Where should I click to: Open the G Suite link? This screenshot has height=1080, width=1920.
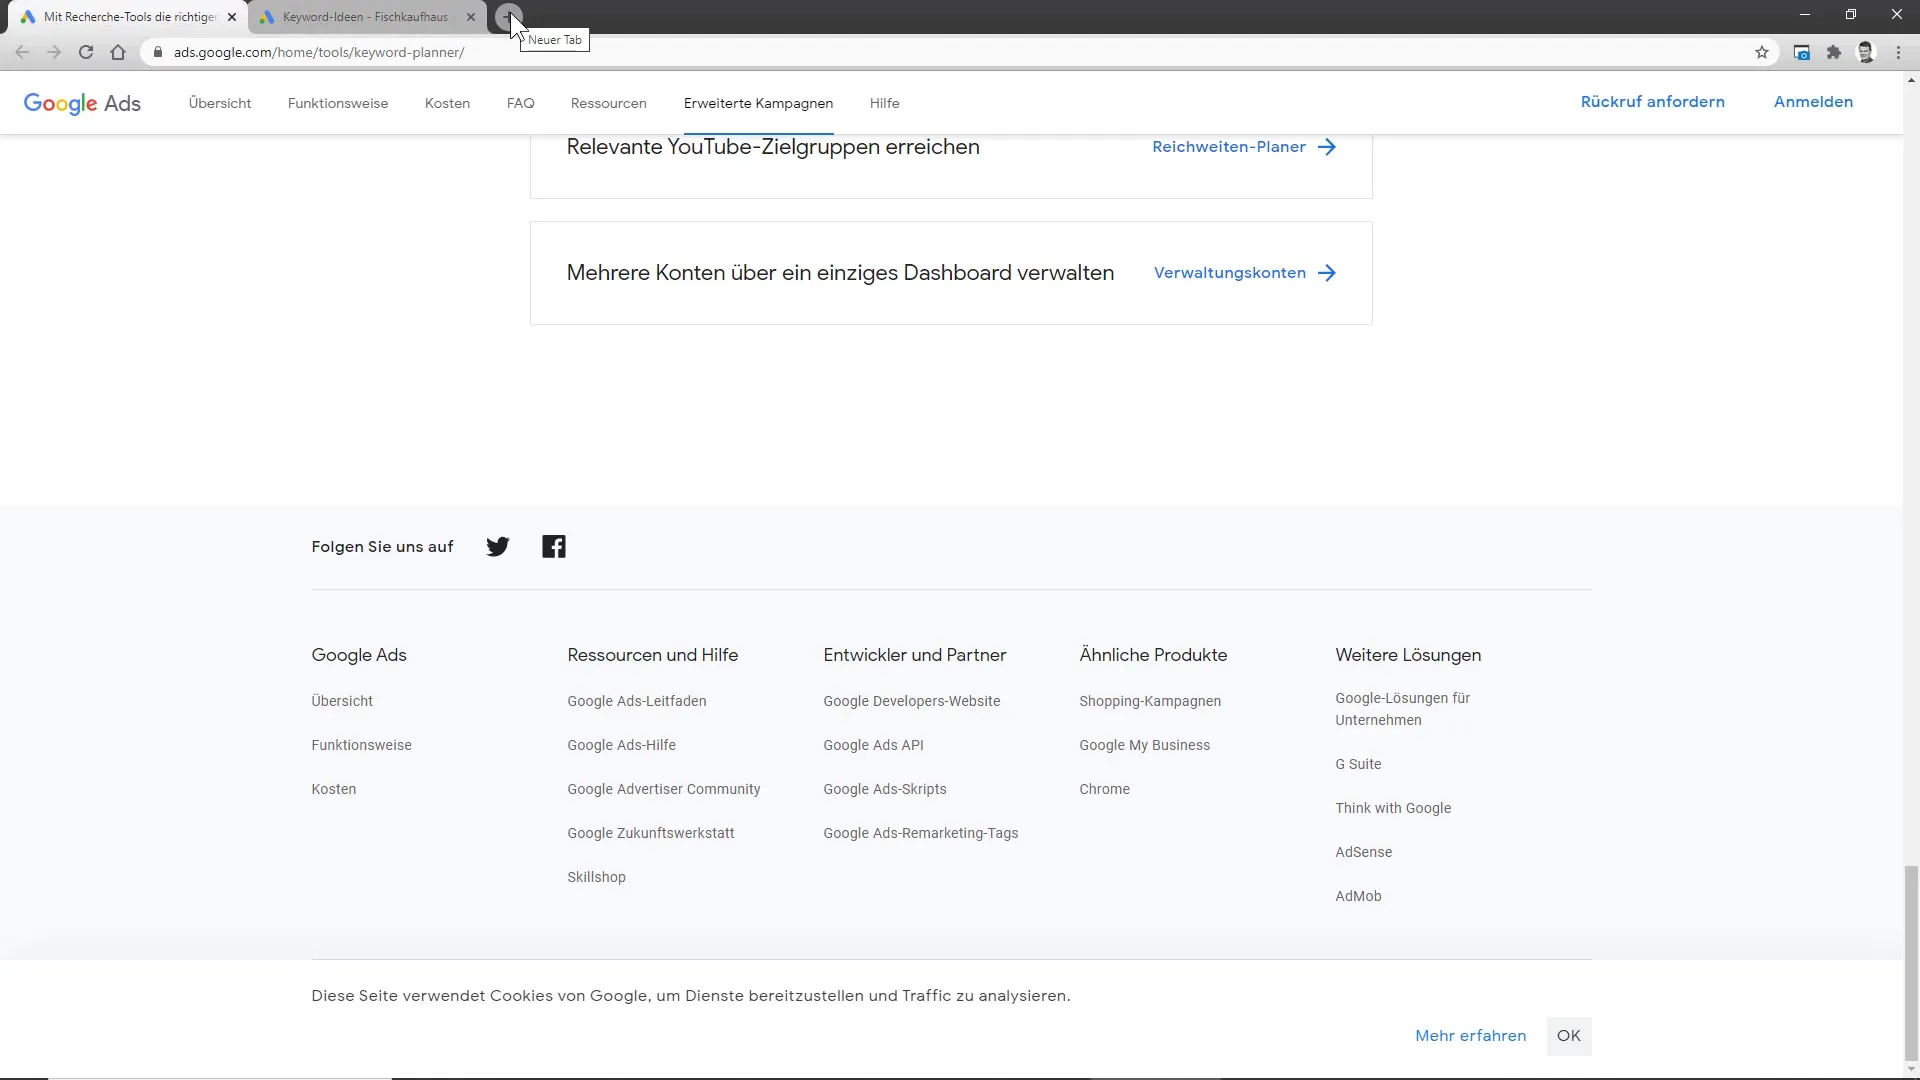click(1358, 764)
